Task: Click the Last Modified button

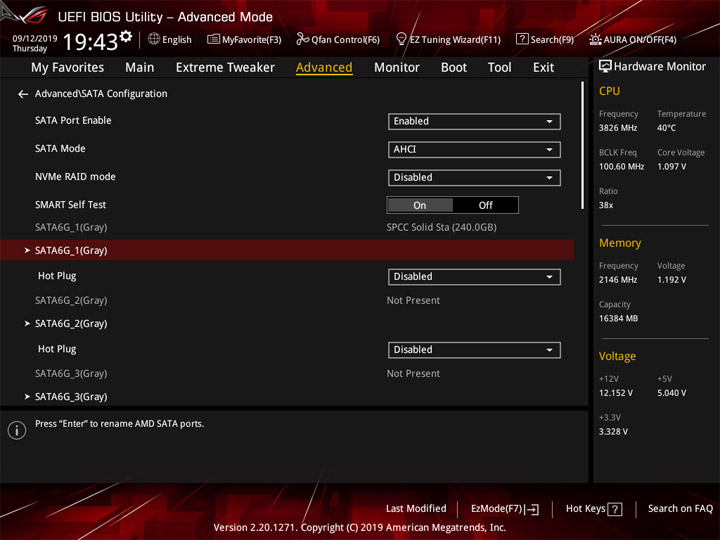Action: 416,509
